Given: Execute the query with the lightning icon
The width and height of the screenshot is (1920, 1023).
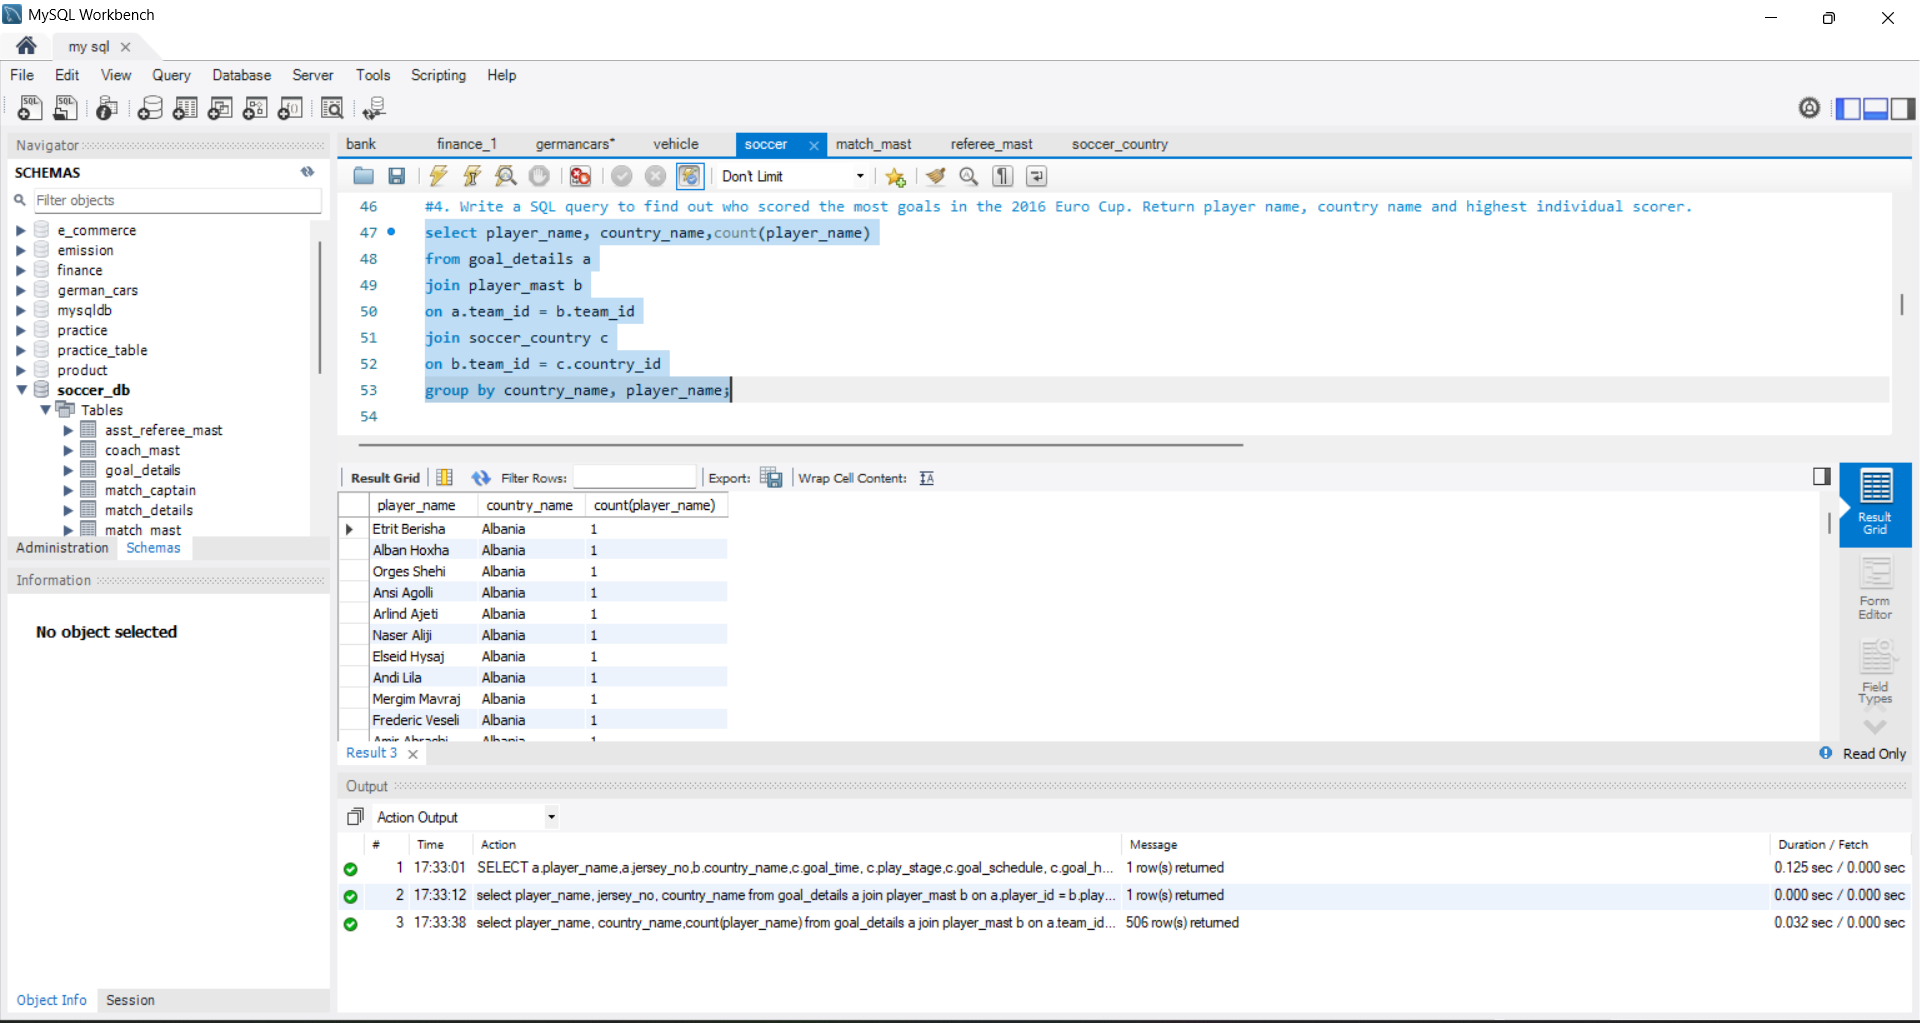Looking at the screenshot, I should point(438,176).
